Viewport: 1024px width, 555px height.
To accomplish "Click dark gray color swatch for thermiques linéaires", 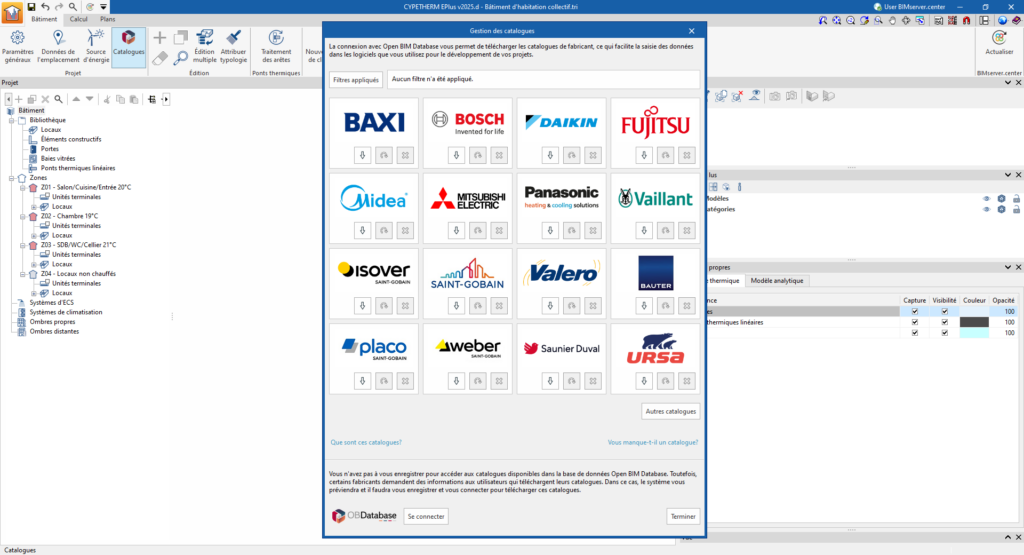I will pyautogui.click(x=974, y=322).
